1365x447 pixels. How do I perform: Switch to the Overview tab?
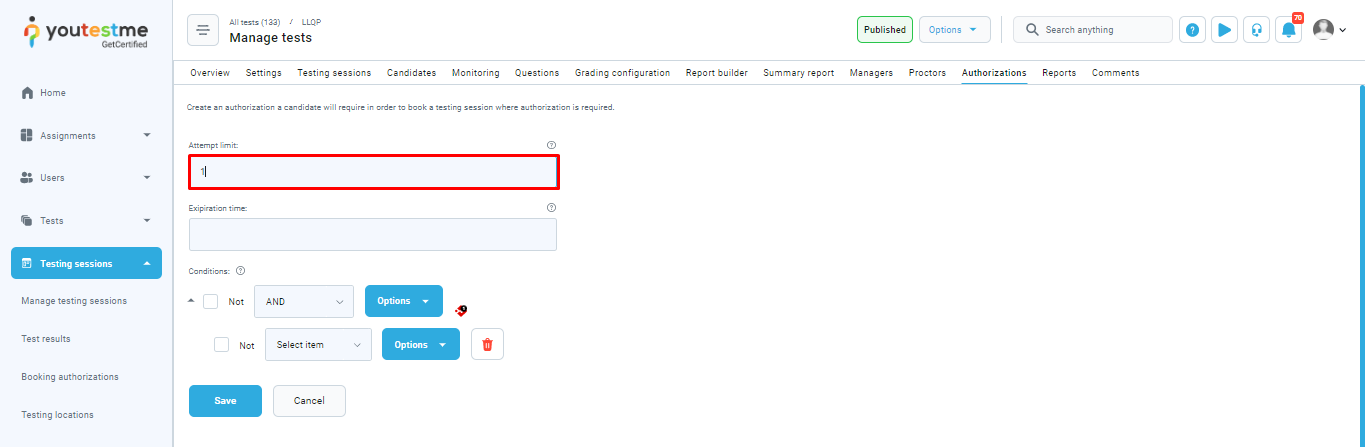(x=210, y=73)
